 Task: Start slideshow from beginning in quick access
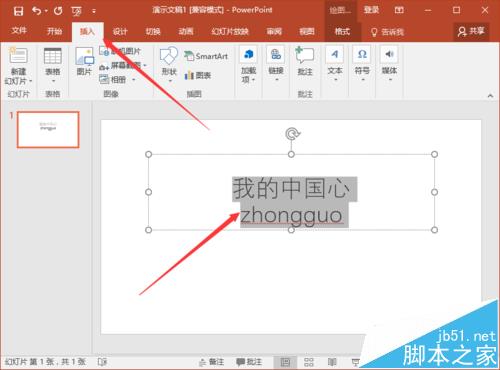coord(76,11)
